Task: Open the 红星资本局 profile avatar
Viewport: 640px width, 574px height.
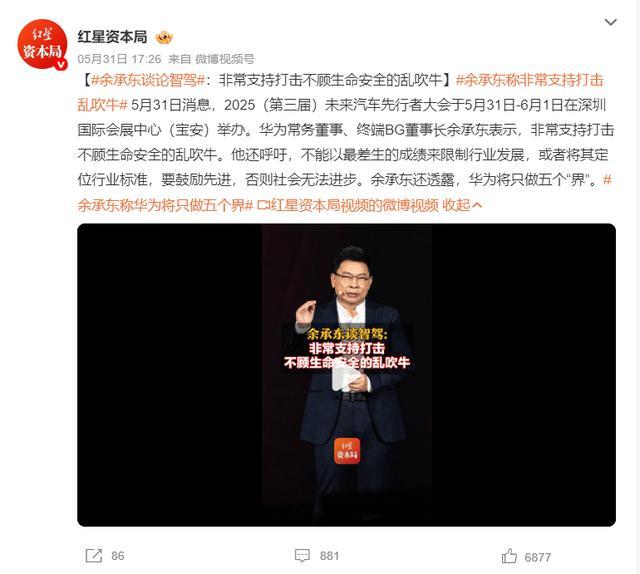Action: pyautogui.click(x=42, y=44)
